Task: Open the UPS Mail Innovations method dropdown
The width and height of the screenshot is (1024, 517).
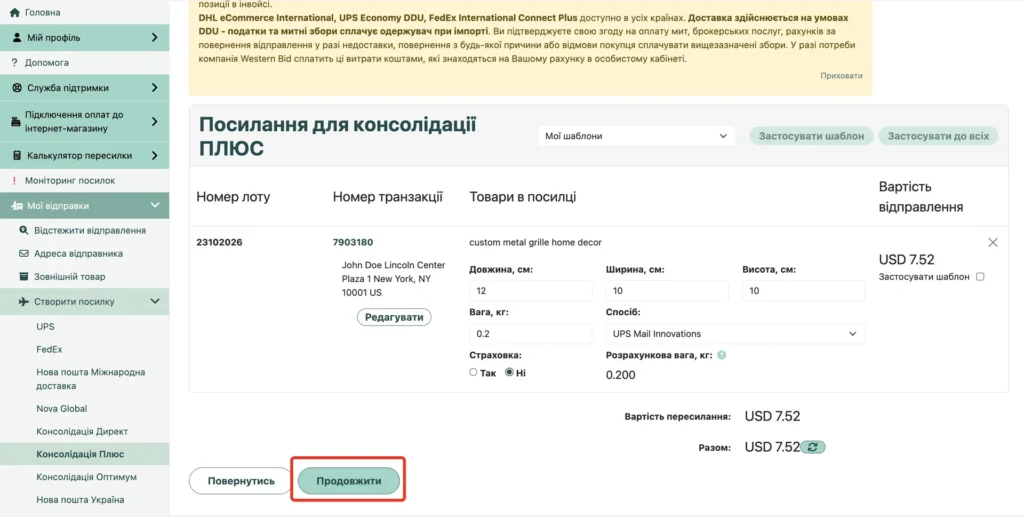Action: tap(735, 334)
